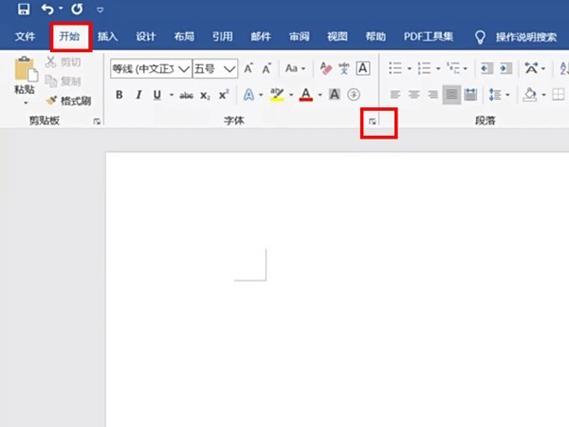Click the Numbering list icon
This screenshot has height=427, width=569.
[424, 68]
